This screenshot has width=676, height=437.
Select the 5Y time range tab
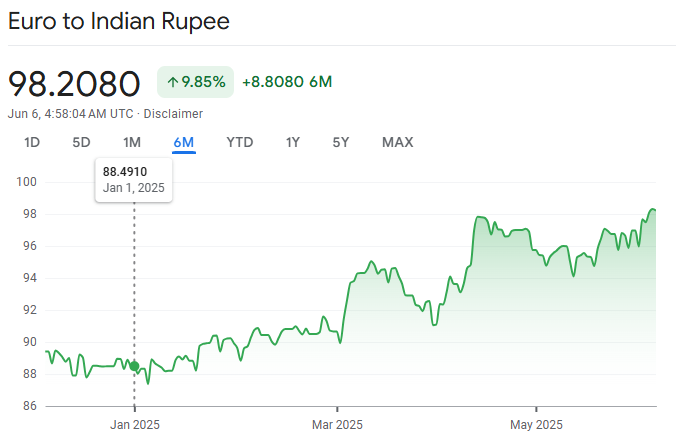(x=341, y=142)
